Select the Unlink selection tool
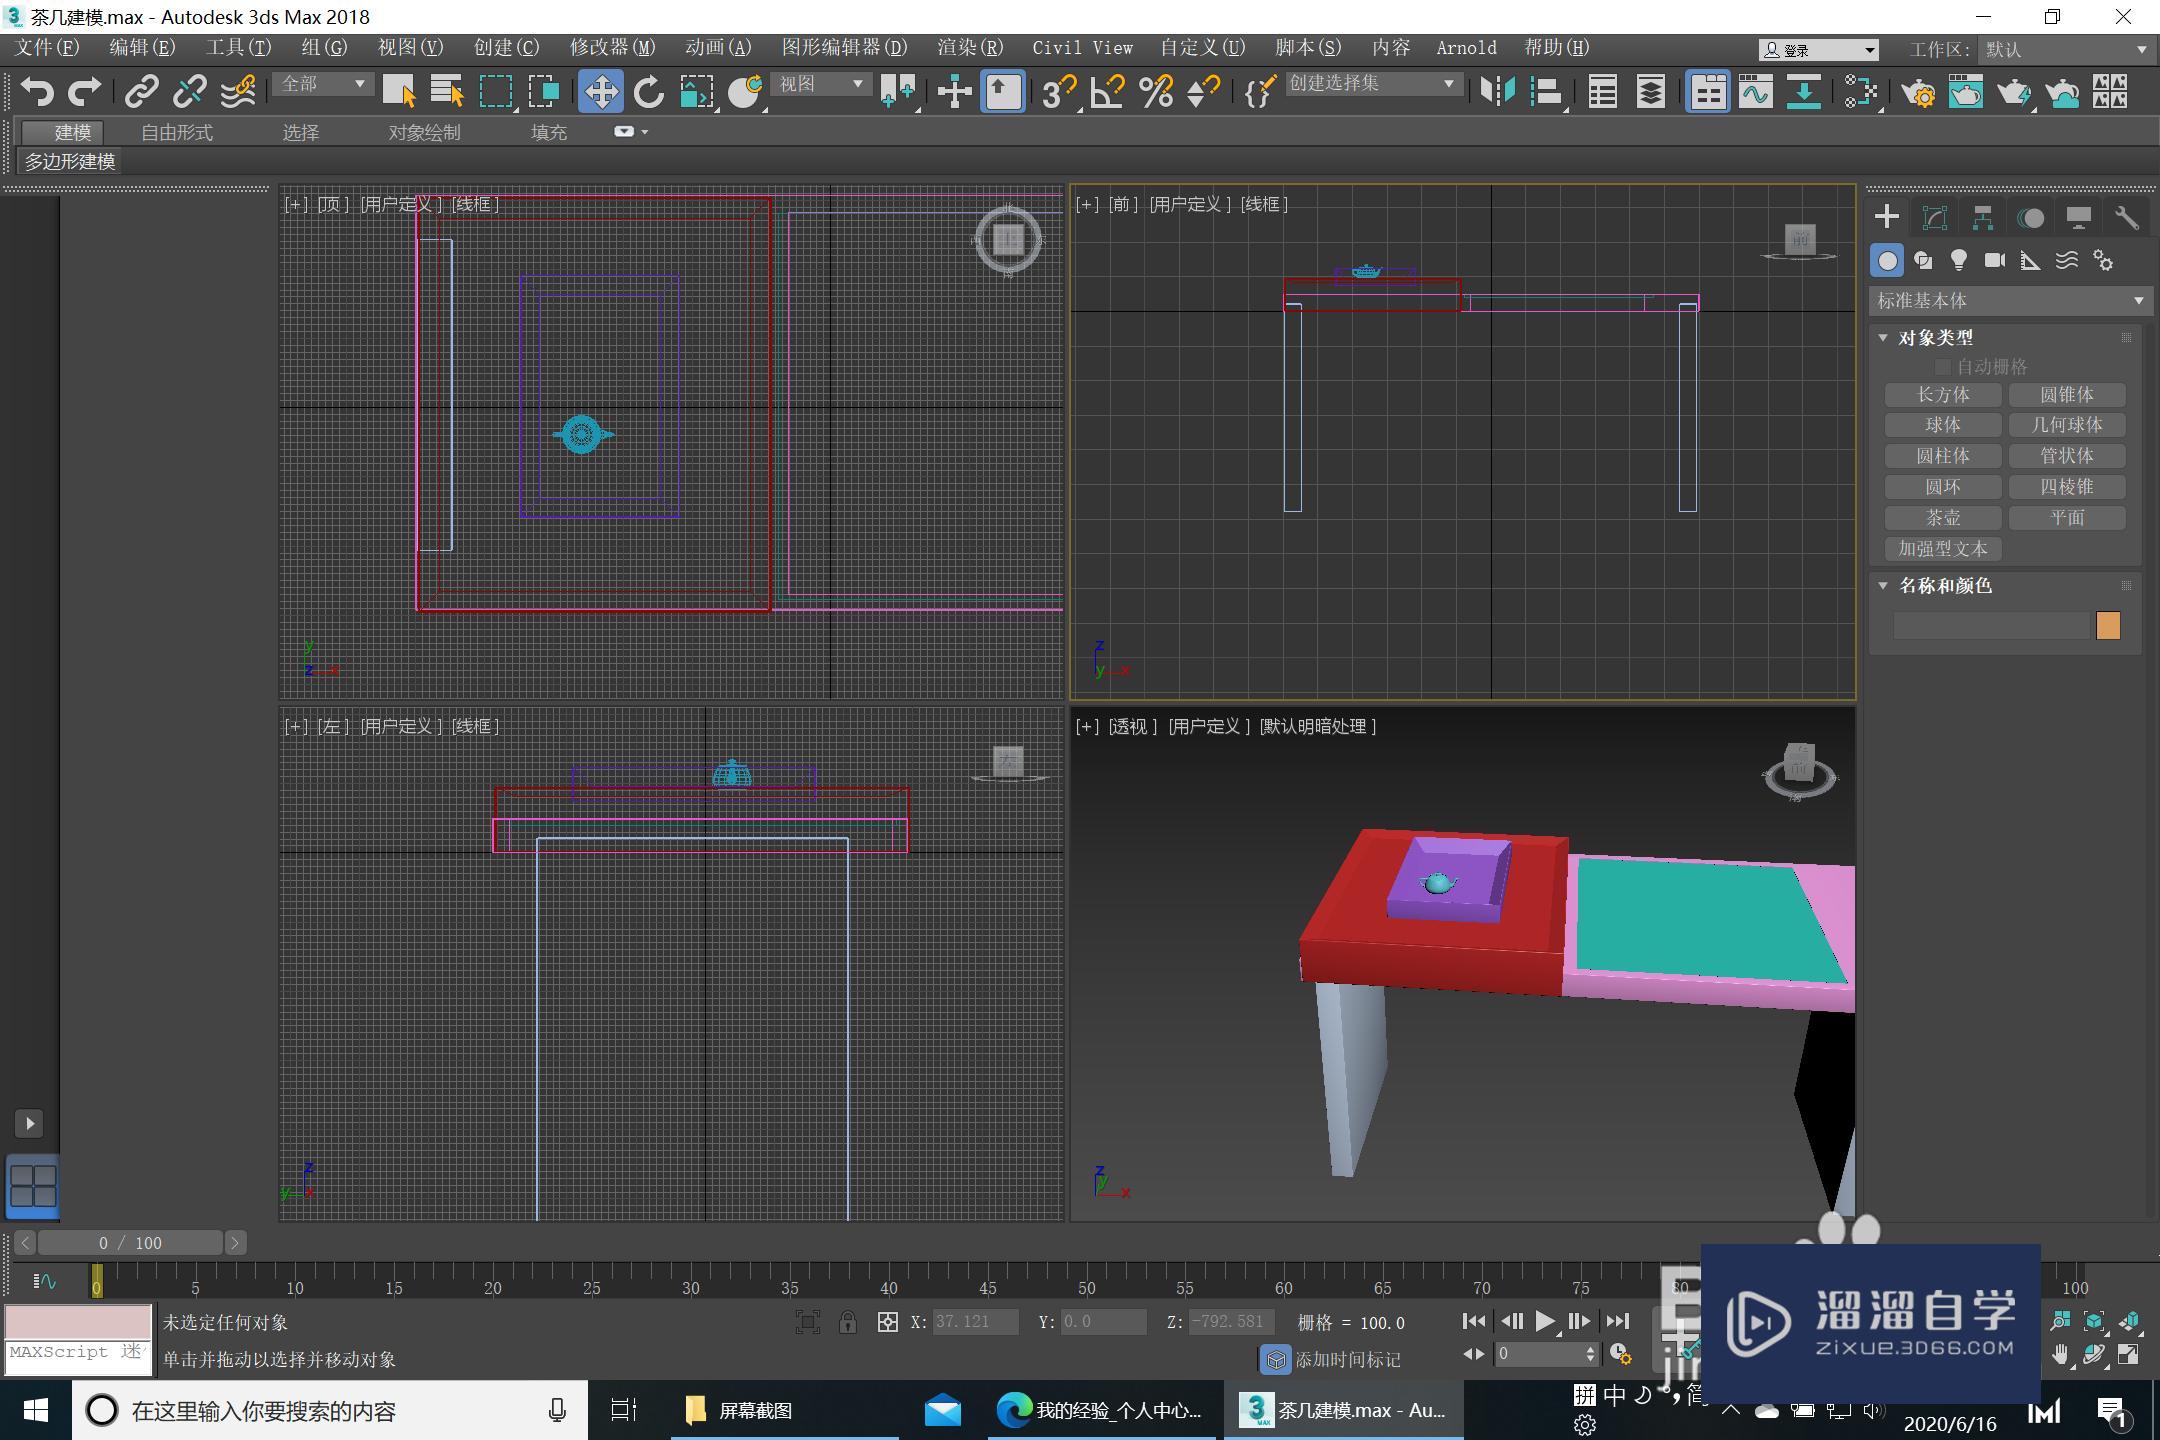This screenshot has width=2160, height=1440. click(x=189, y=92)
